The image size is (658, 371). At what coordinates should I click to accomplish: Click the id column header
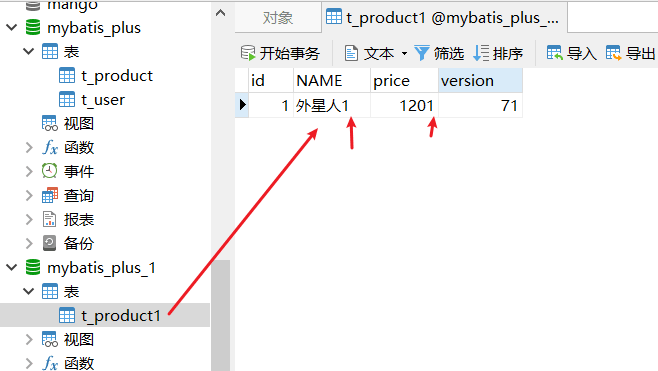pyautogui.click(x=271, y=80)
